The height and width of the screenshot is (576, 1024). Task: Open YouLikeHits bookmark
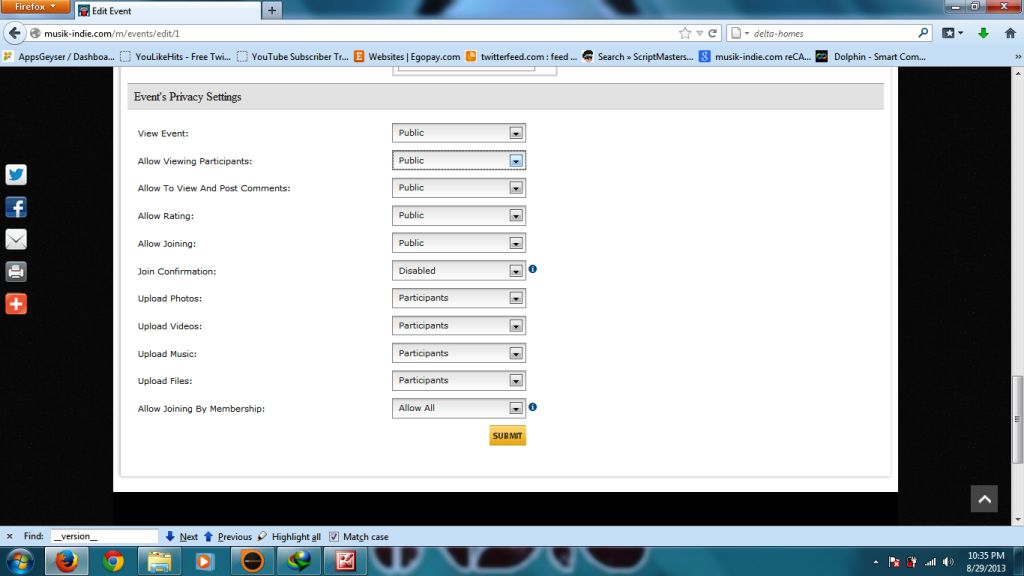coord(176,57)
